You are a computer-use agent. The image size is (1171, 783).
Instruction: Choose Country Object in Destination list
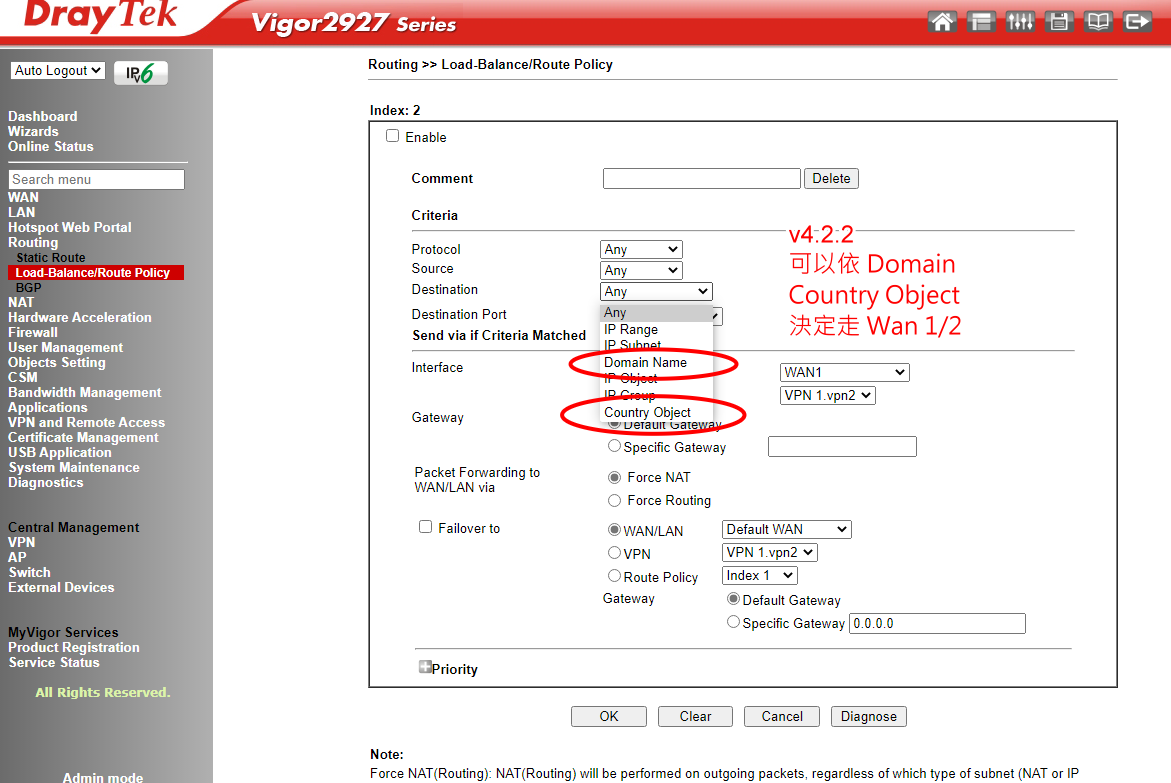click(x=647, y=412)
